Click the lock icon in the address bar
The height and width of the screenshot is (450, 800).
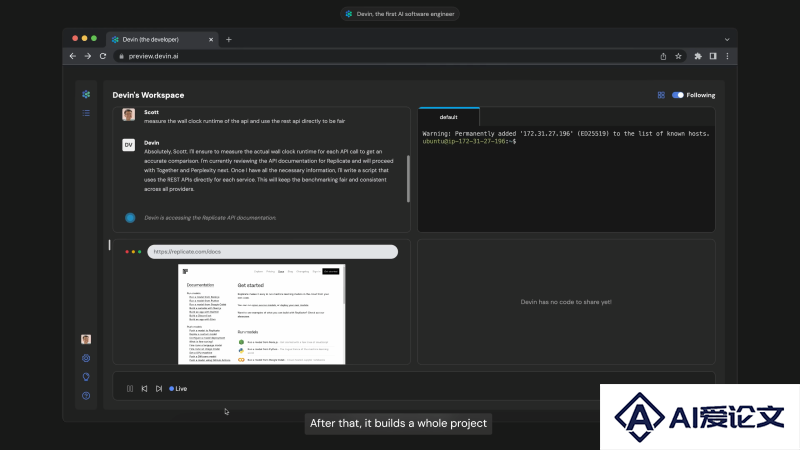(121, 56)
